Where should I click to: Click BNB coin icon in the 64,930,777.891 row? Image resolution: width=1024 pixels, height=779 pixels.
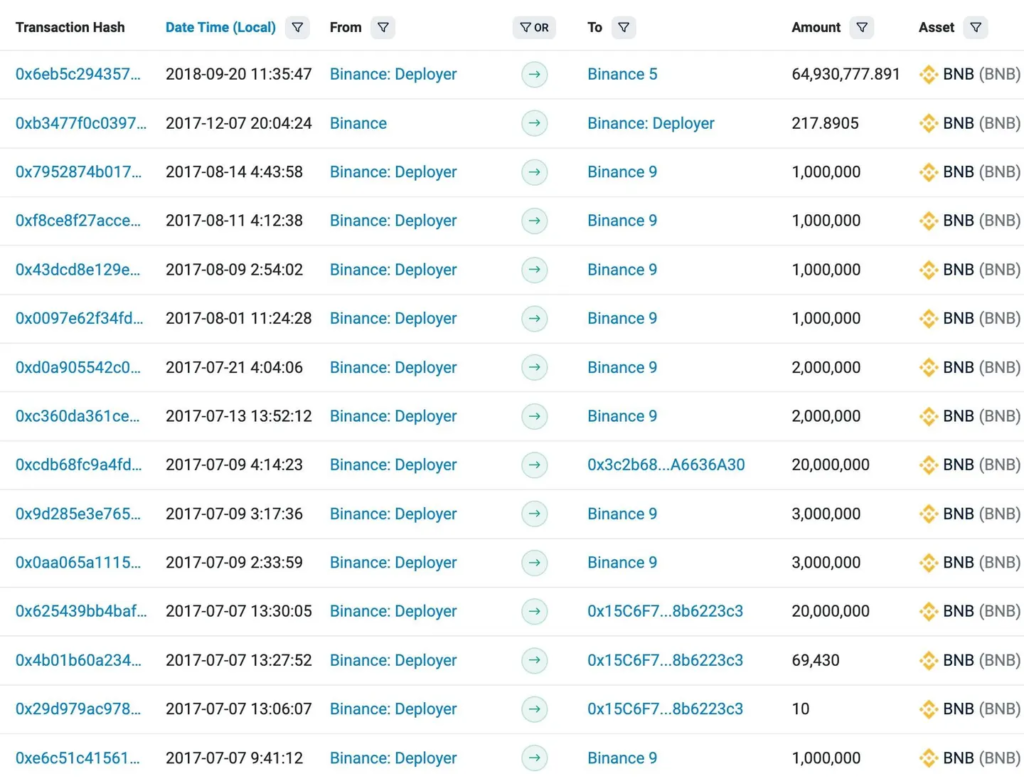click(928, 74)
